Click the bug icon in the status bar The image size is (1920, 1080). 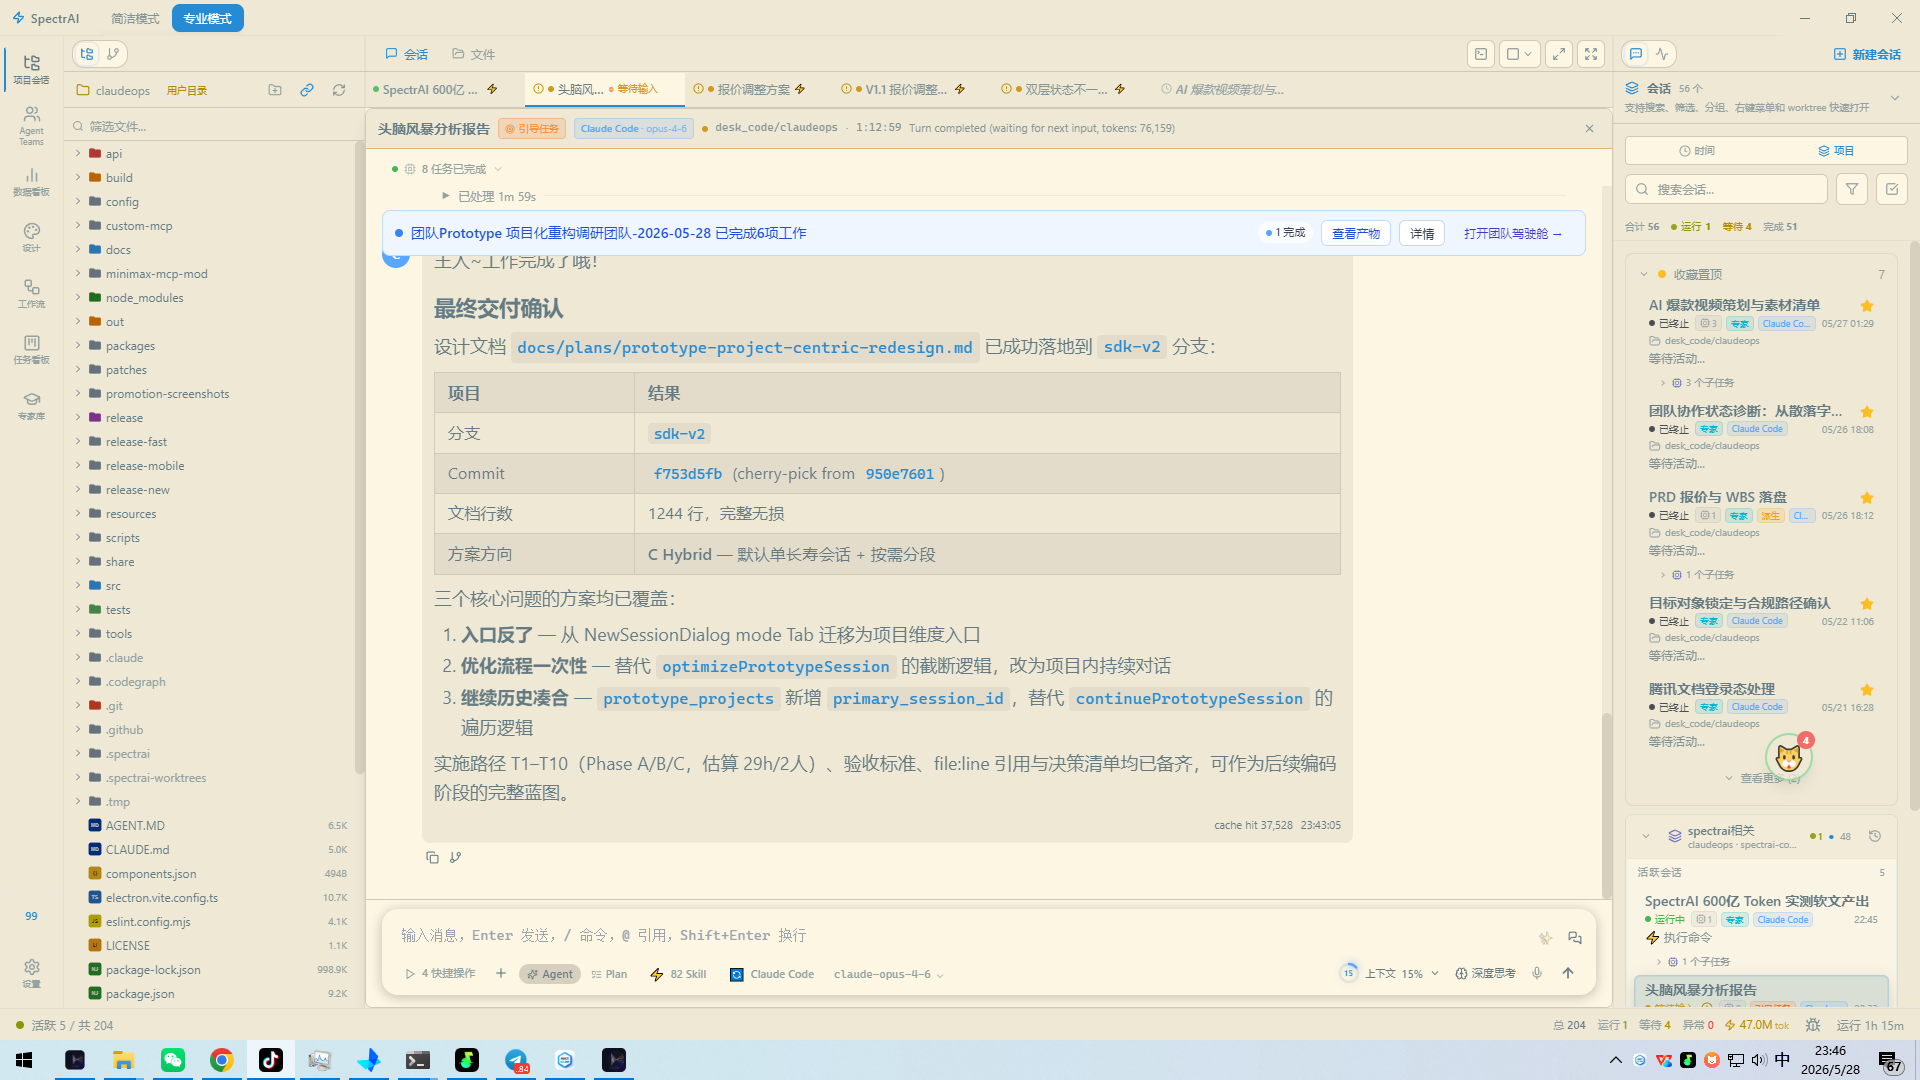(x=1813, y=1025)
